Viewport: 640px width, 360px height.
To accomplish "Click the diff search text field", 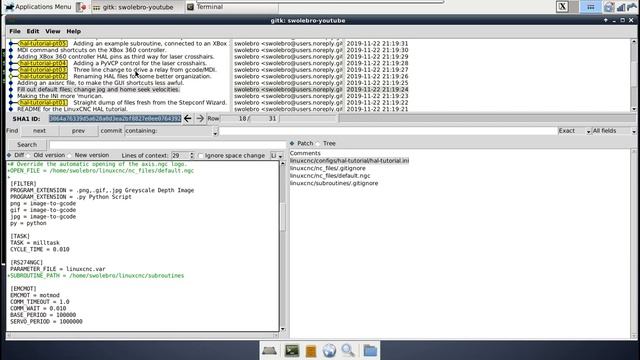I will coord(167,144).
